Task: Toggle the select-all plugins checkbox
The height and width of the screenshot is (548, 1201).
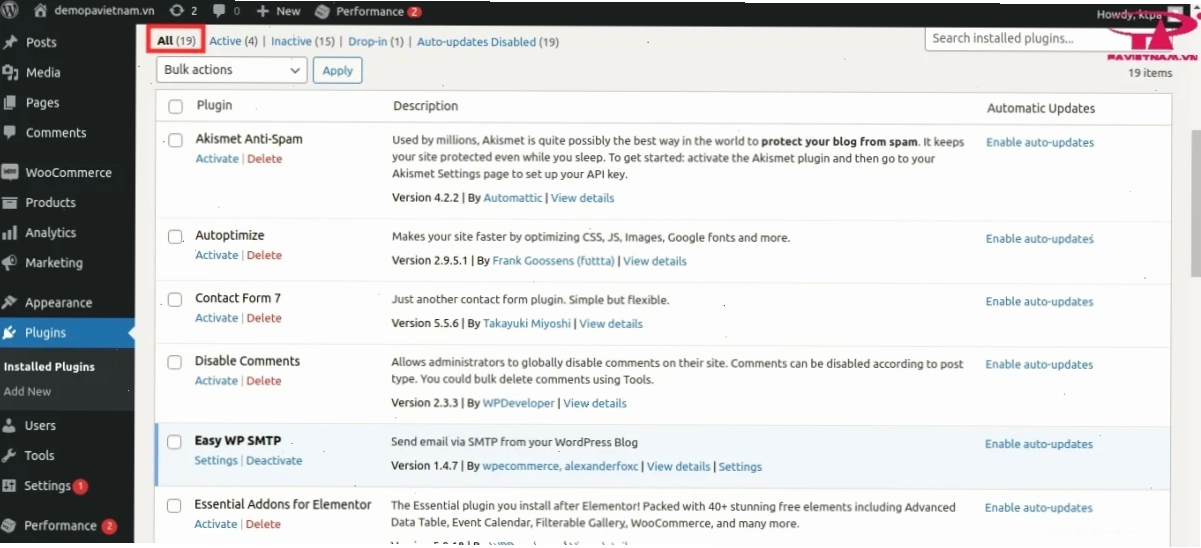Action: click(176, 106)
